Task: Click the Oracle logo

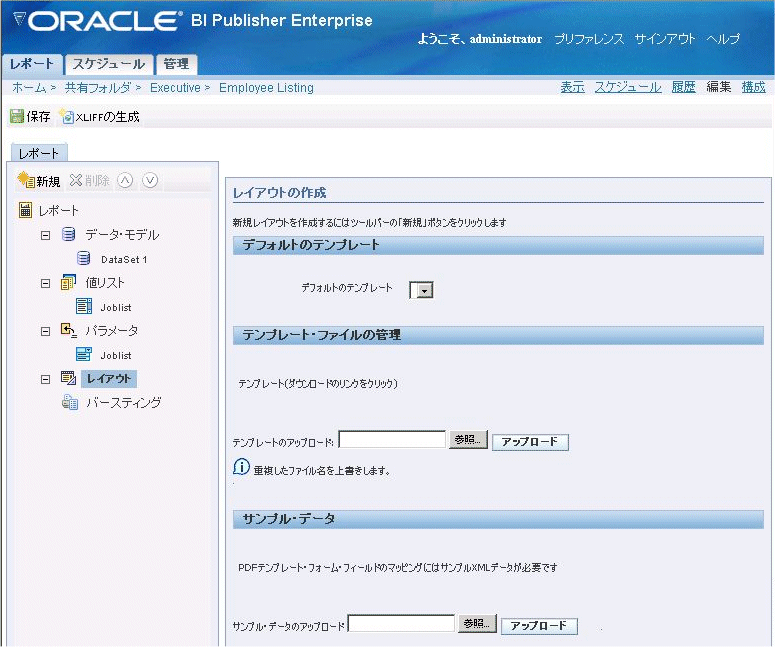Action: click(x=97, y=21)
